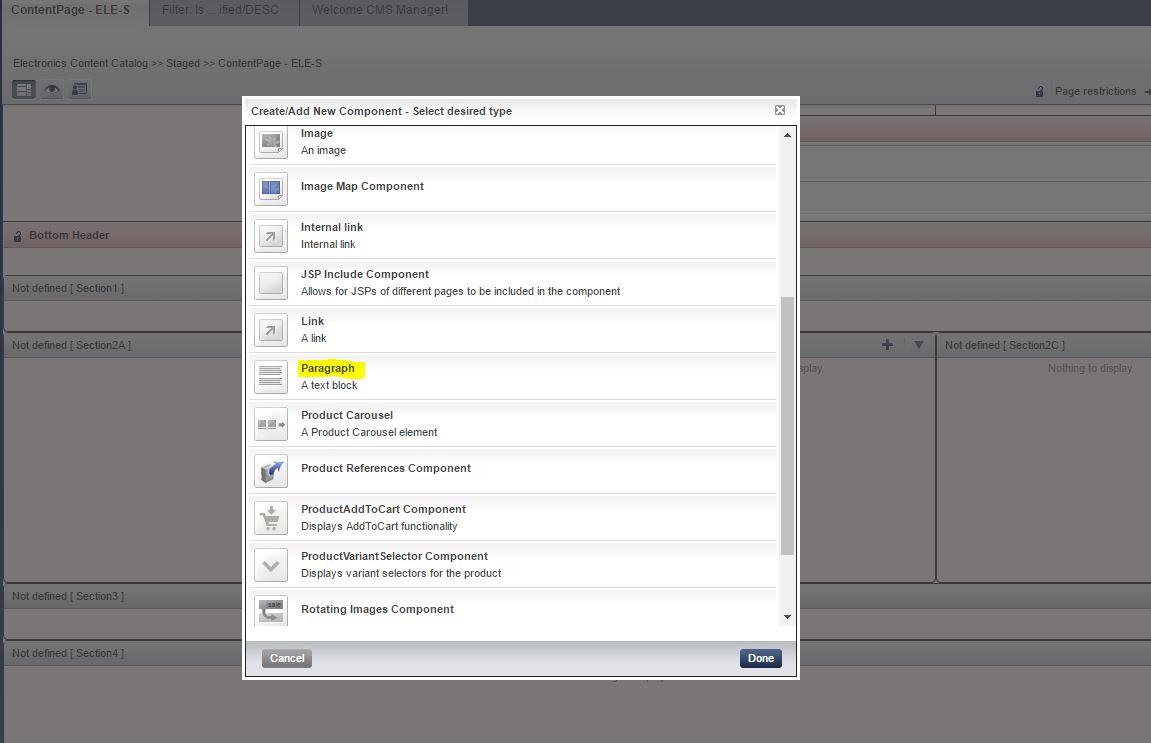Expand the Page restrictions arrow
The width and height of the screenshot is (1151, 743).
1146,91
